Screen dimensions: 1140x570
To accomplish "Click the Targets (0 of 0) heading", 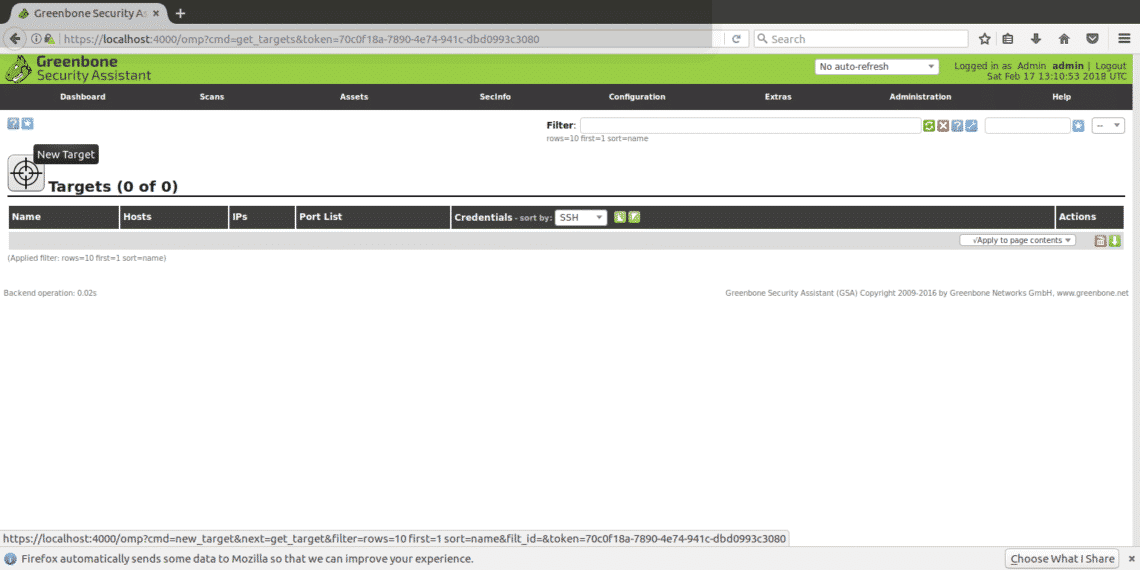I will 113,187.
